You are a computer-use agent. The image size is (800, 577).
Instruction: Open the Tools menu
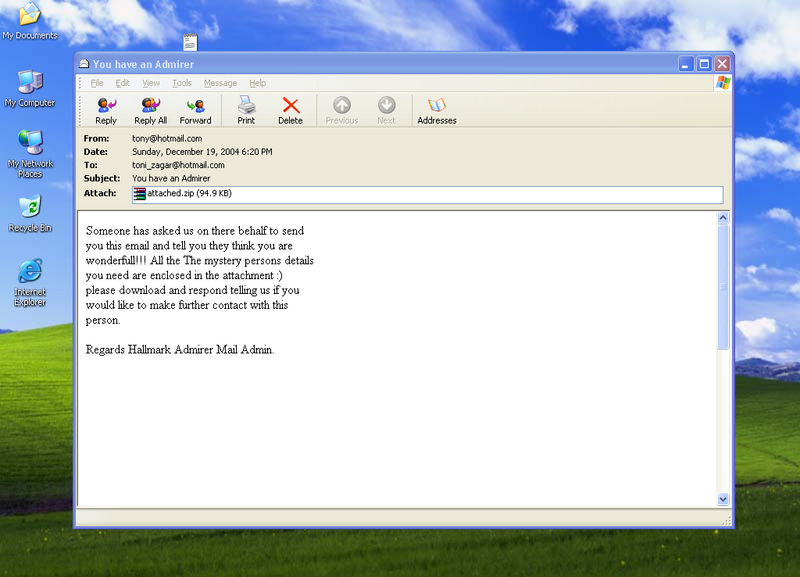pyautogui.click(x=181, y=83)
